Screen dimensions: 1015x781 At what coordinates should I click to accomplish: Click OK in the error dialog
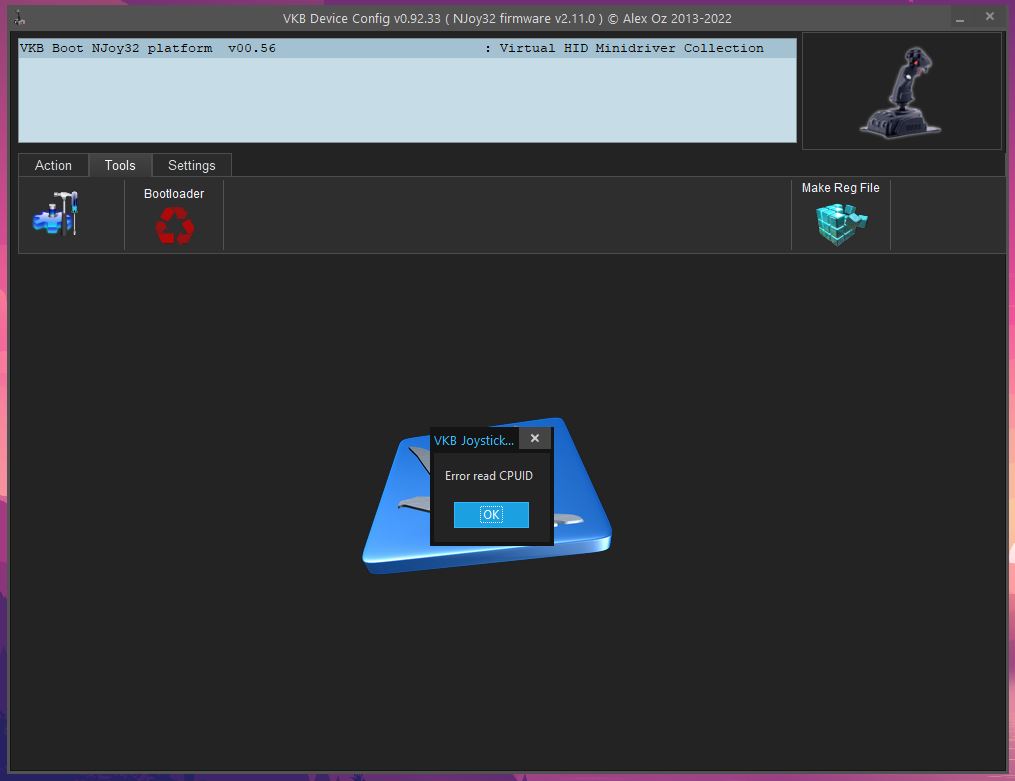pyautogui.click(x=491, y=515)
